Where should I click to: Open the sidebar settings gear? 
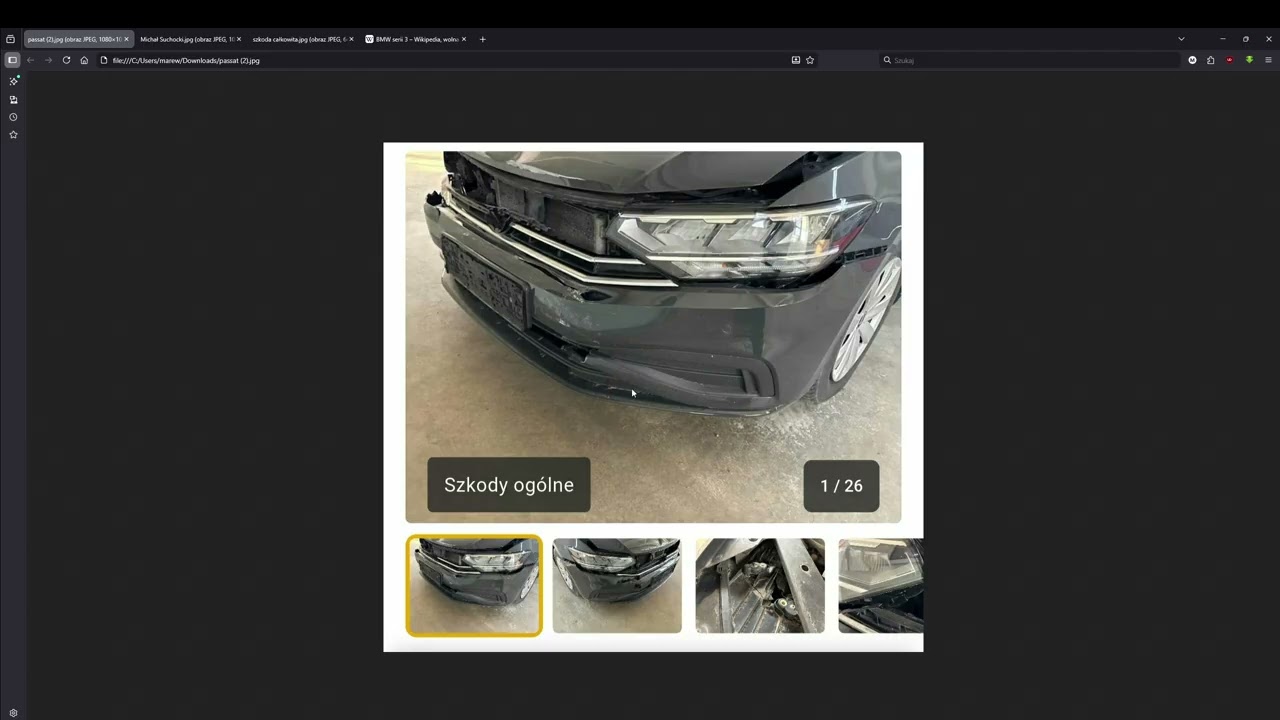click(x=13, y=713)
